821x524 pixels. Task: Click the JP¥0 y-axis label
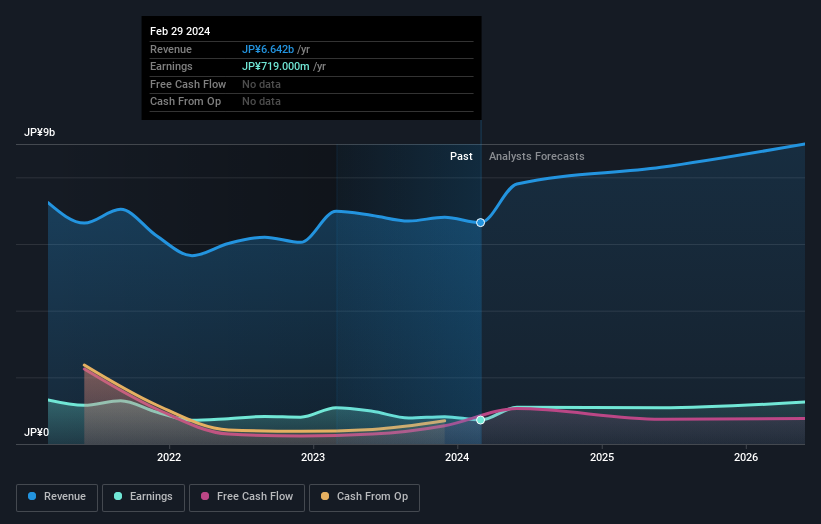pos(37,432)
